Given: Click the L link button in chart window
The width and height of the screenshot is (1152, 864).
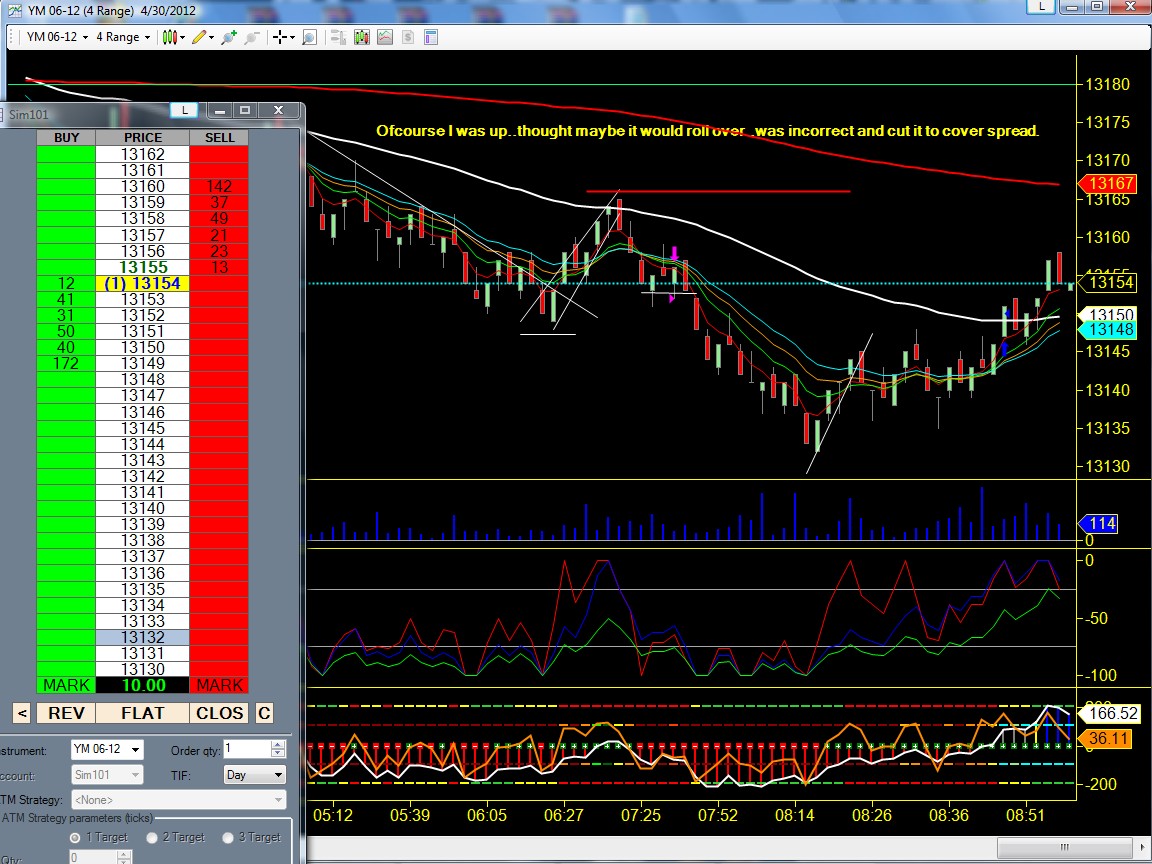Looking at the screenshot, I should click(x=1042, y=7).
